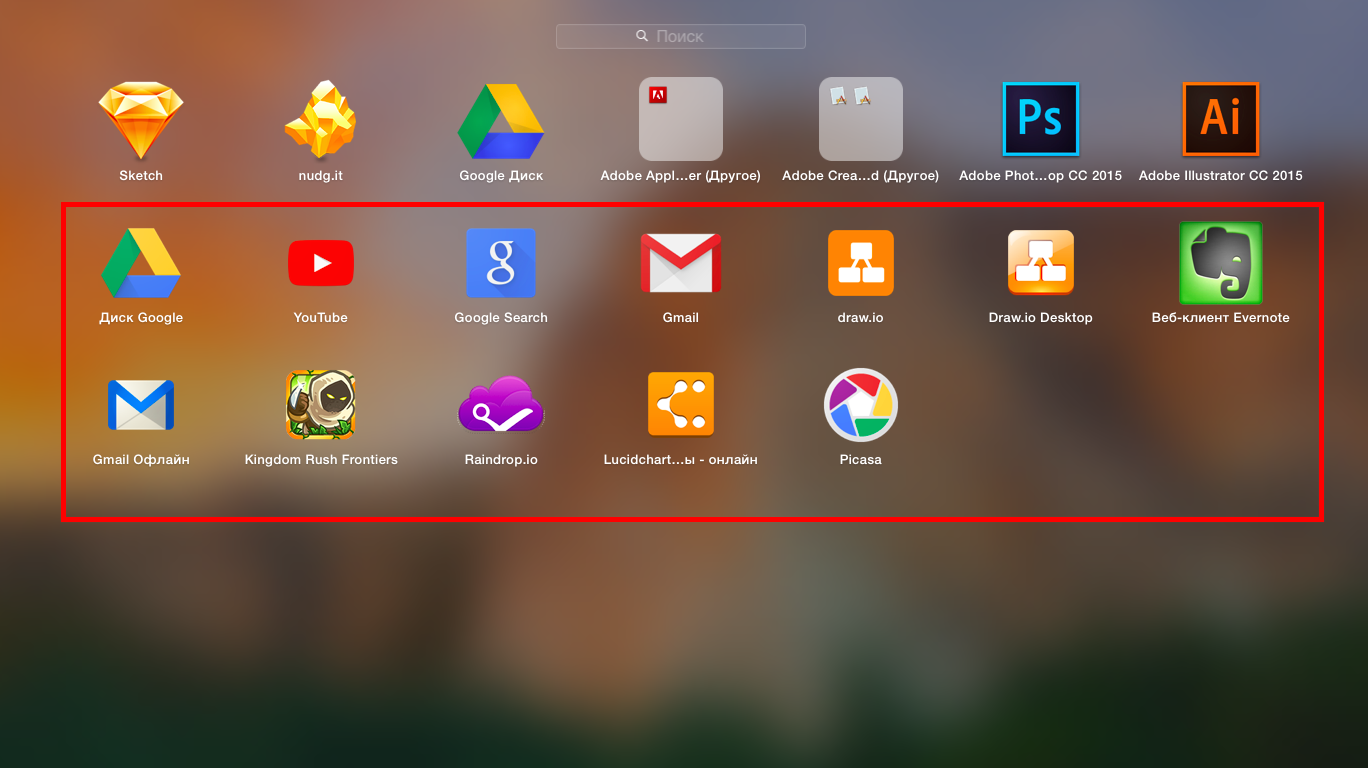
Task: Open the Google Диск app
Action: coord(501,121)
